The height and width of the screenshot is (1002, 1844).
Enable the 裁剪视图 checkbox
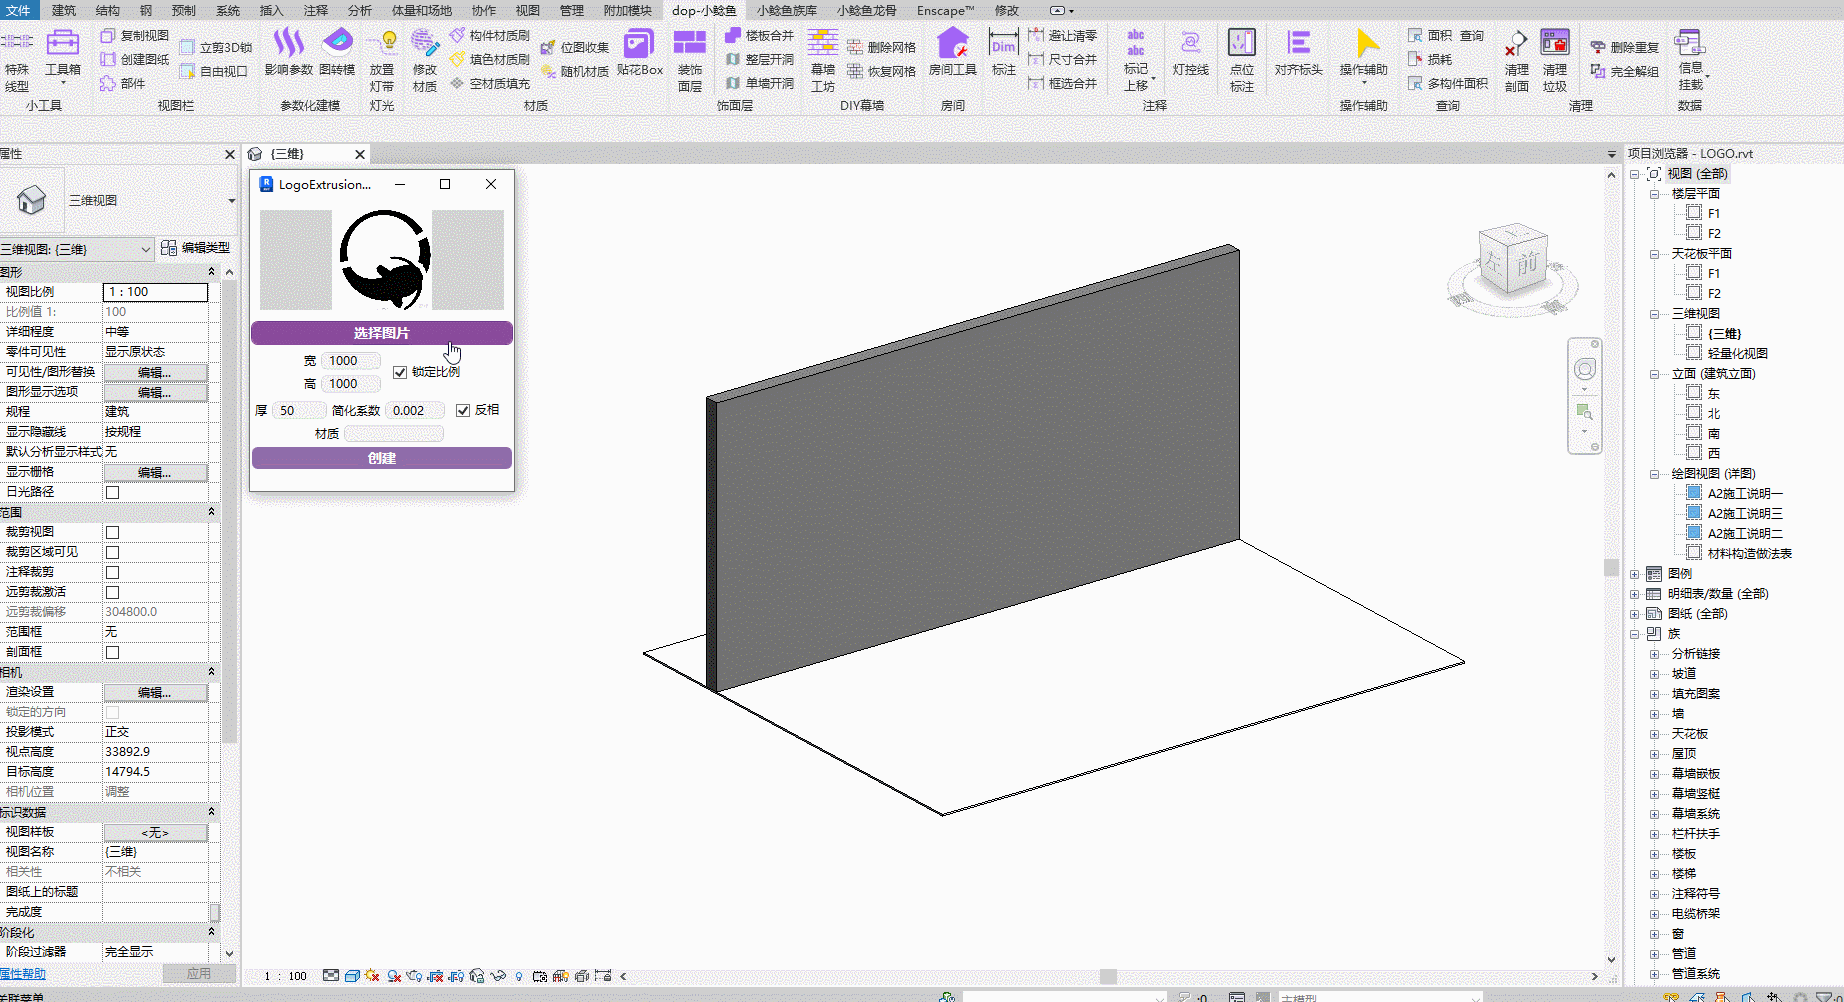(112, 532)
